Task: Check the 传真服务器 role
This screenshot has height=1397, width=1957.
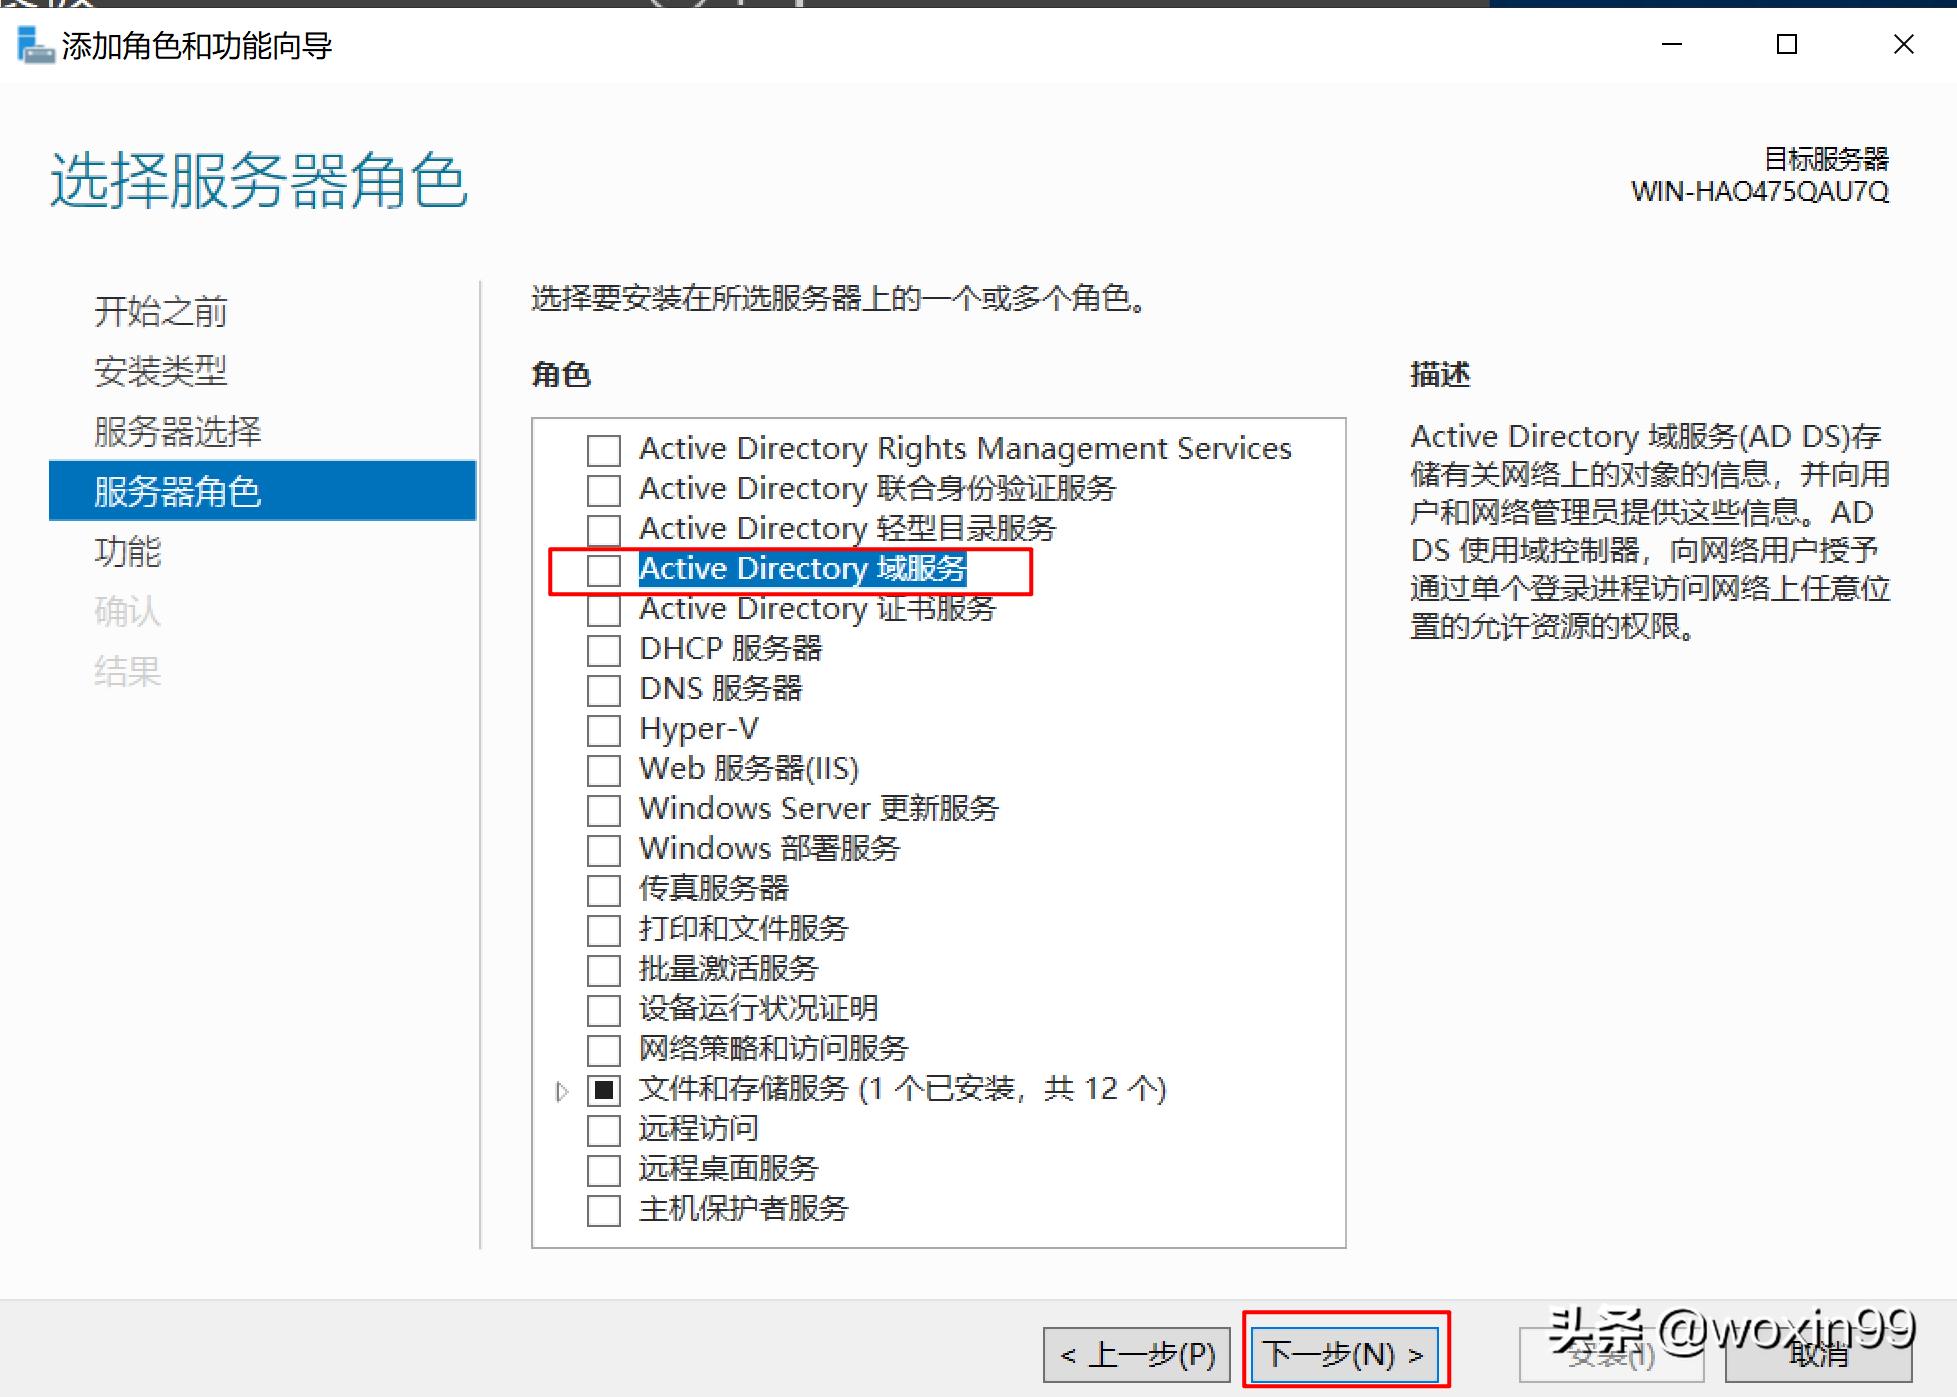Action: click(x=603, y=889)
